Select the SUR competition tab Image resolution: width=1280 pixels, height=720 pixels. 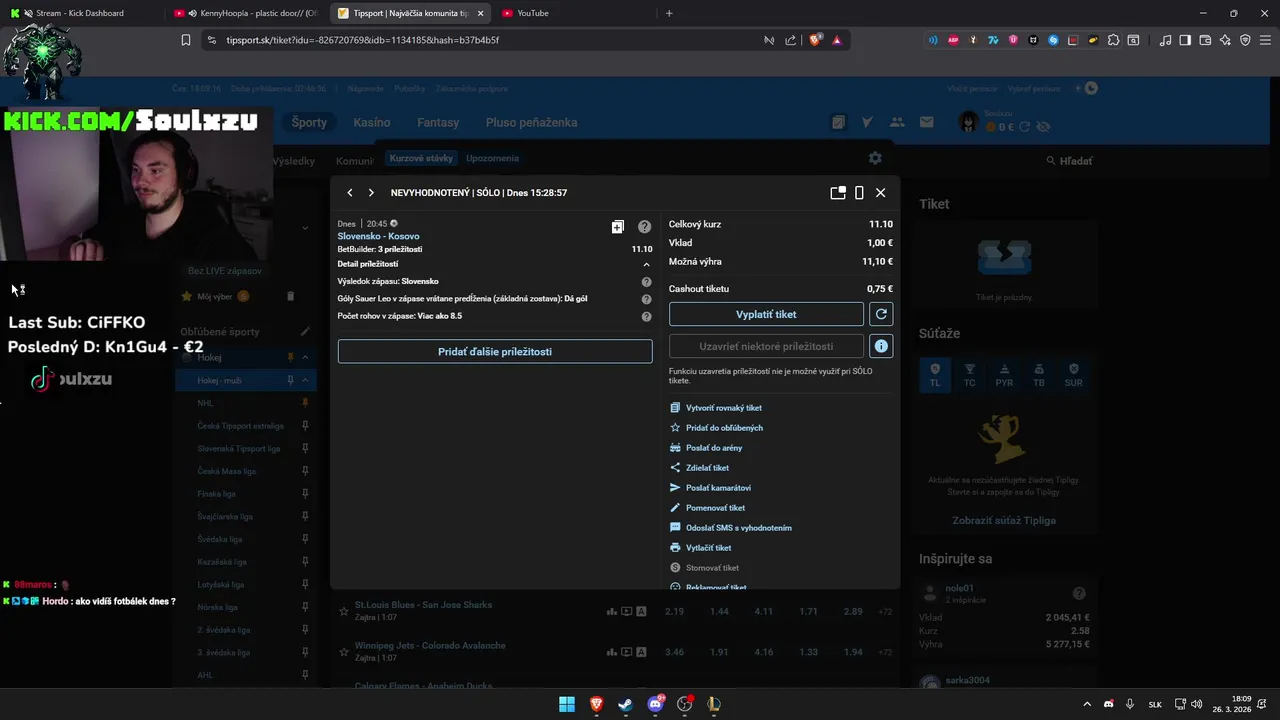pyautogui.click(x=1073, y=375)
